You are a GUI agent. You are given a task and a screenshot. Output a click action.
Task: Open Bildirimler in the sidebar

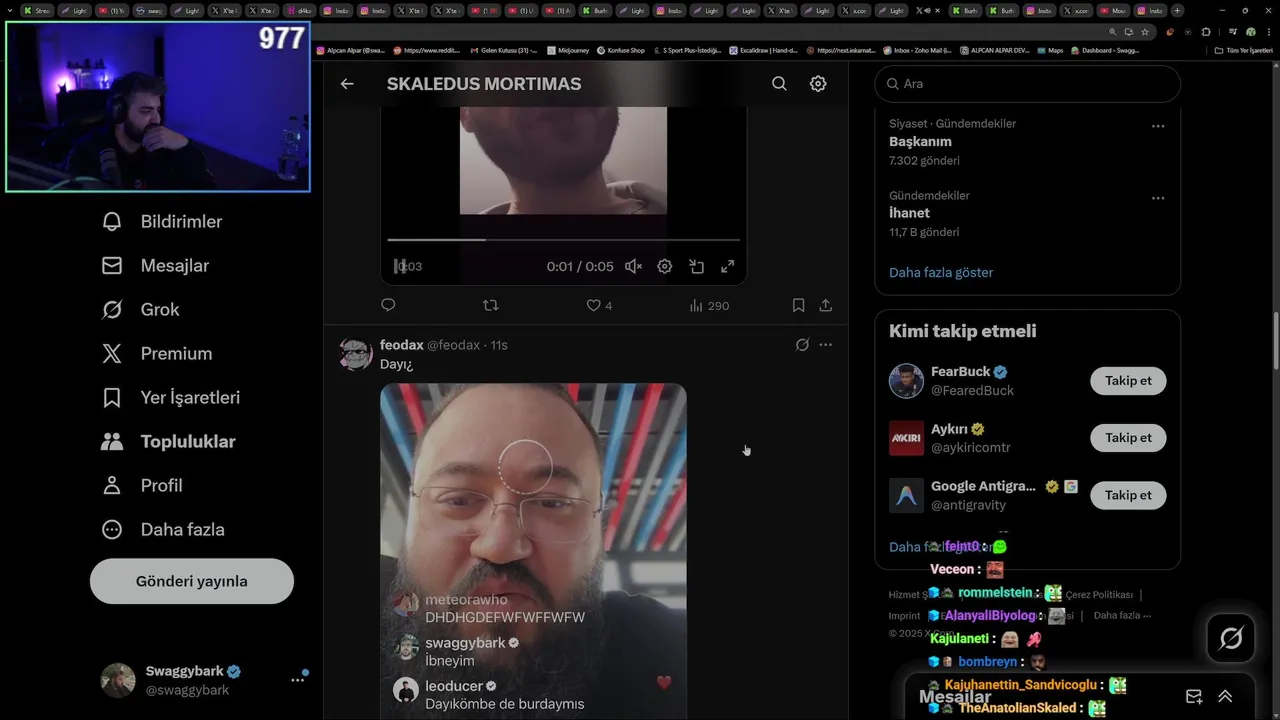(x=162, y=221)
